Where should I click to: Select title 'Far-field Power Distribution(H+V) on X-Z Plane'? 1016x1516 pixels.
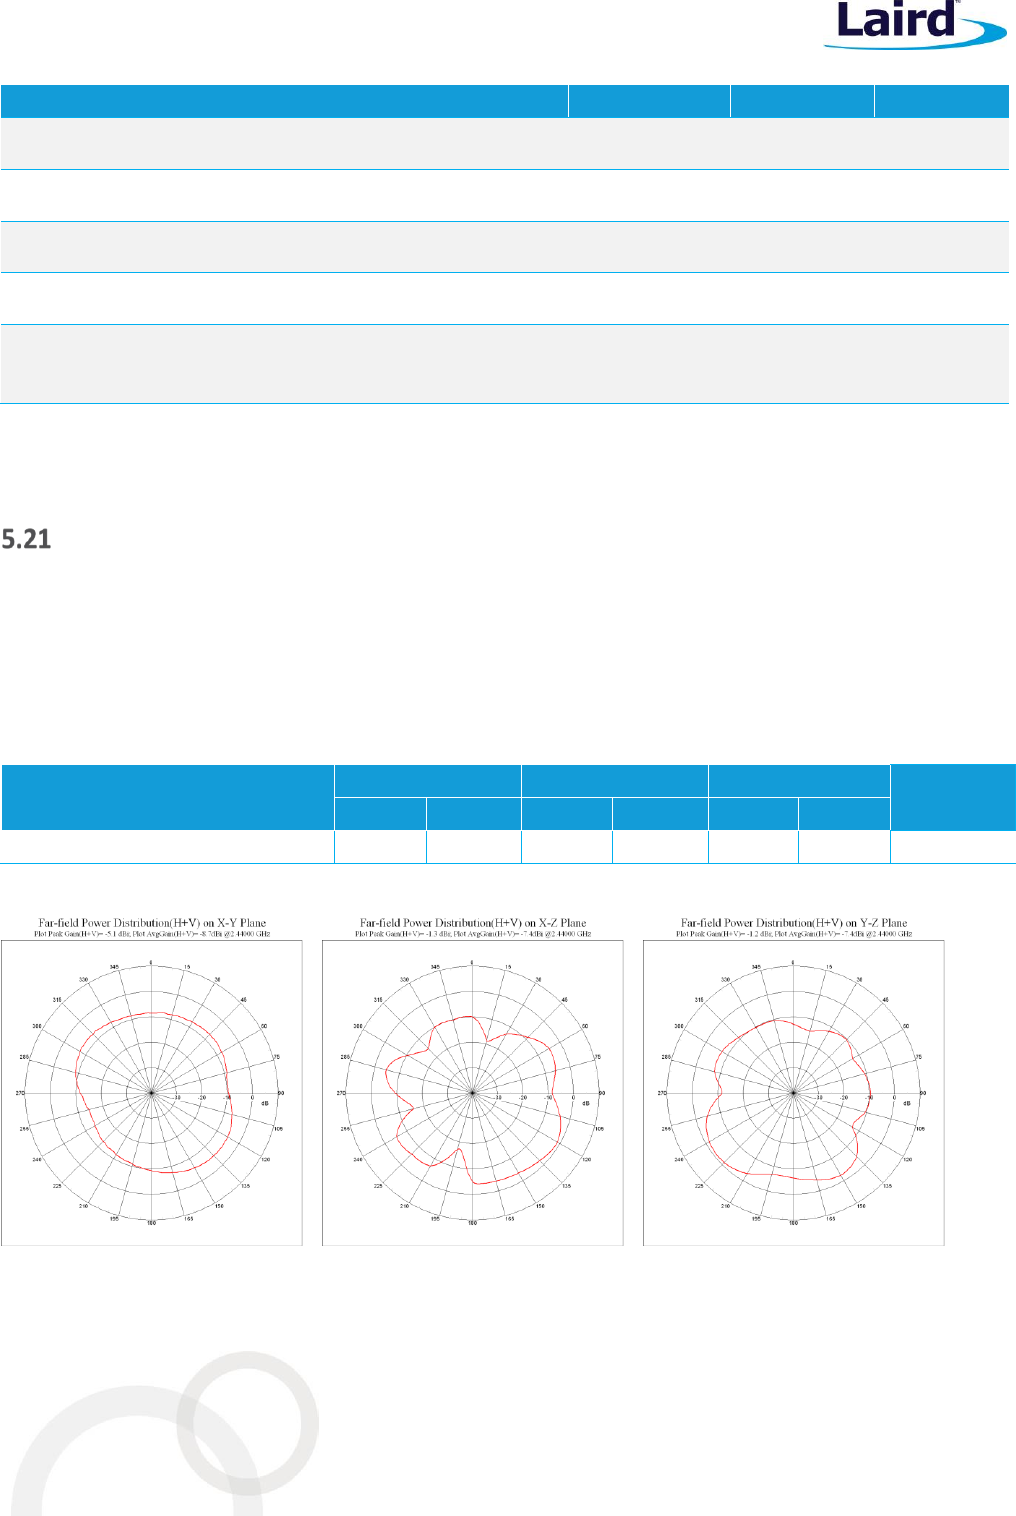tap(473, 923)
